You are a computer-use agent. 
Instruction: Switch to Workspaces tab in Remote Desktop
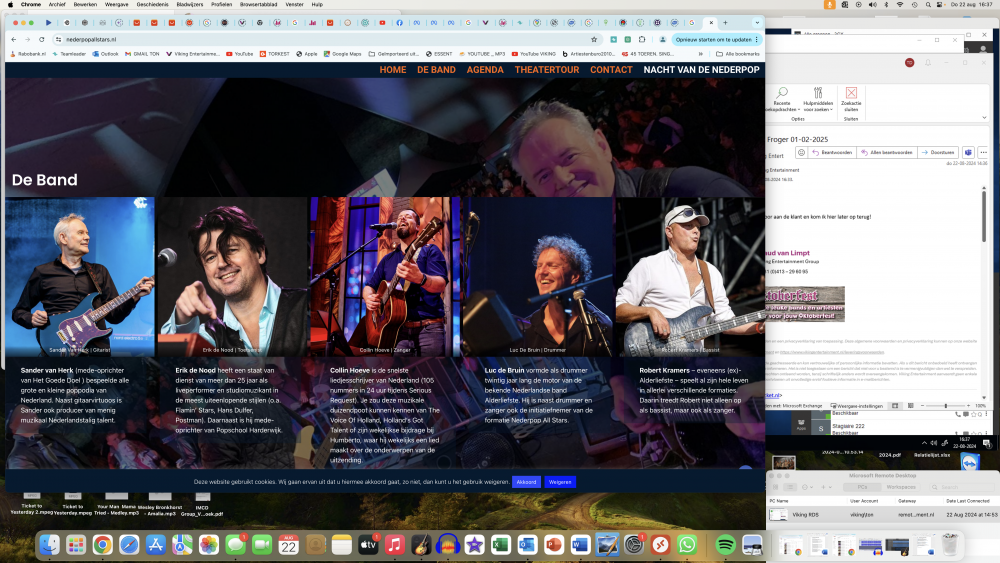901,487
